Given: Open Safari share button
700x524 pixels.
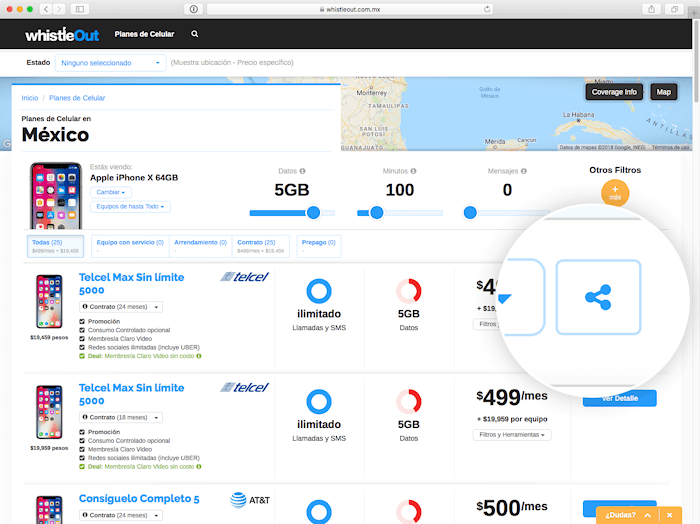Looking at the screenshot, I should click(x=651, y=9).
